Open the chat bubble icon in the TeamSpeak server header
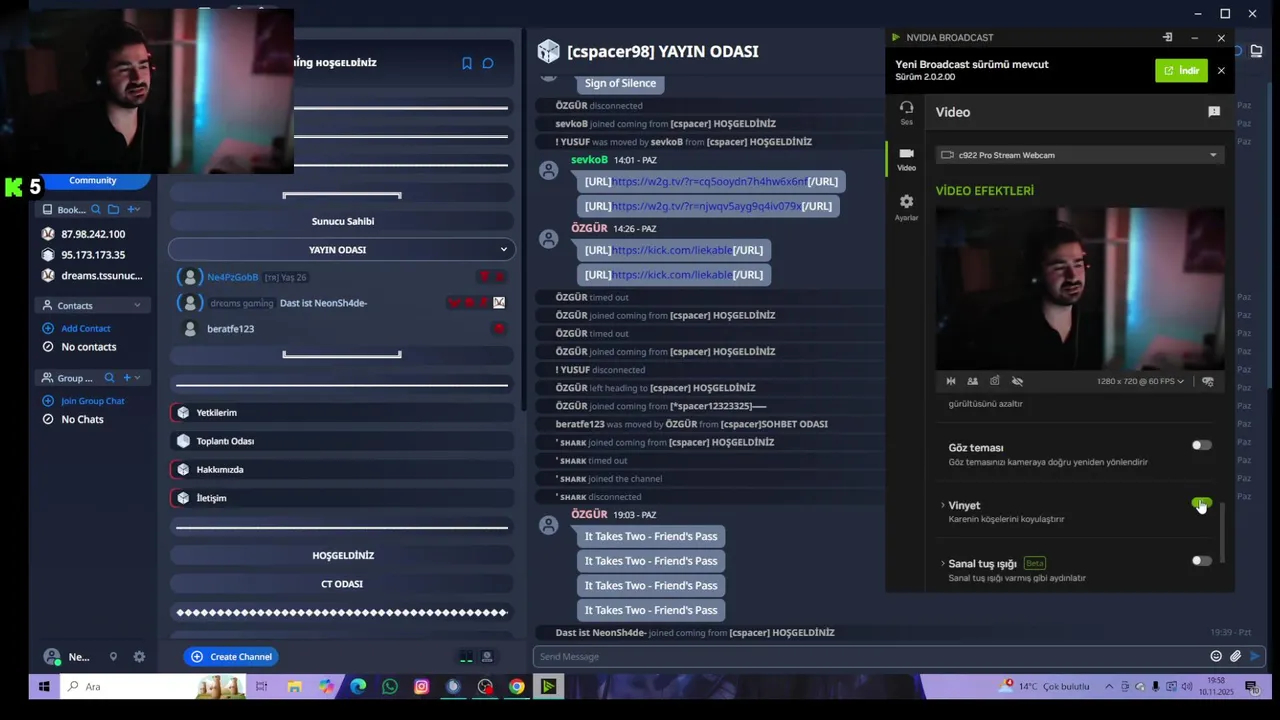Screen dimensions: 1280x720 [x=488, y=63]
